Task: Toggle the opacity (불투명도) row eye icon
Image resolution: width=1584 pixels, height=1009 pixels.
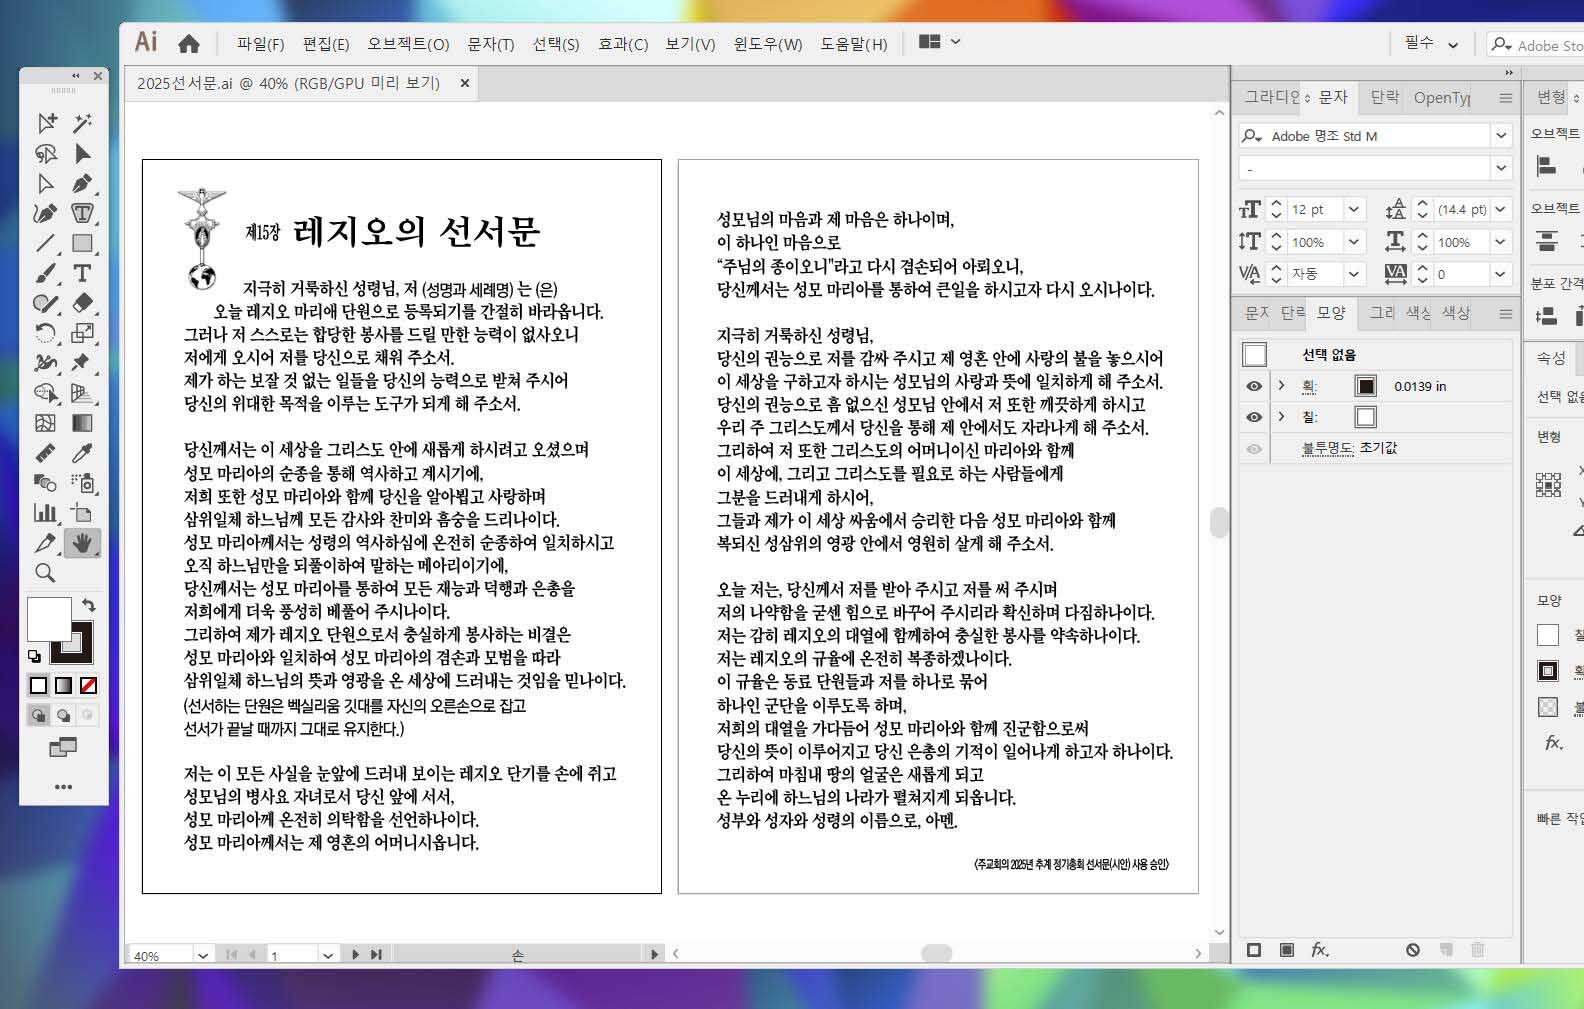Action: (x=1254, y=449)
